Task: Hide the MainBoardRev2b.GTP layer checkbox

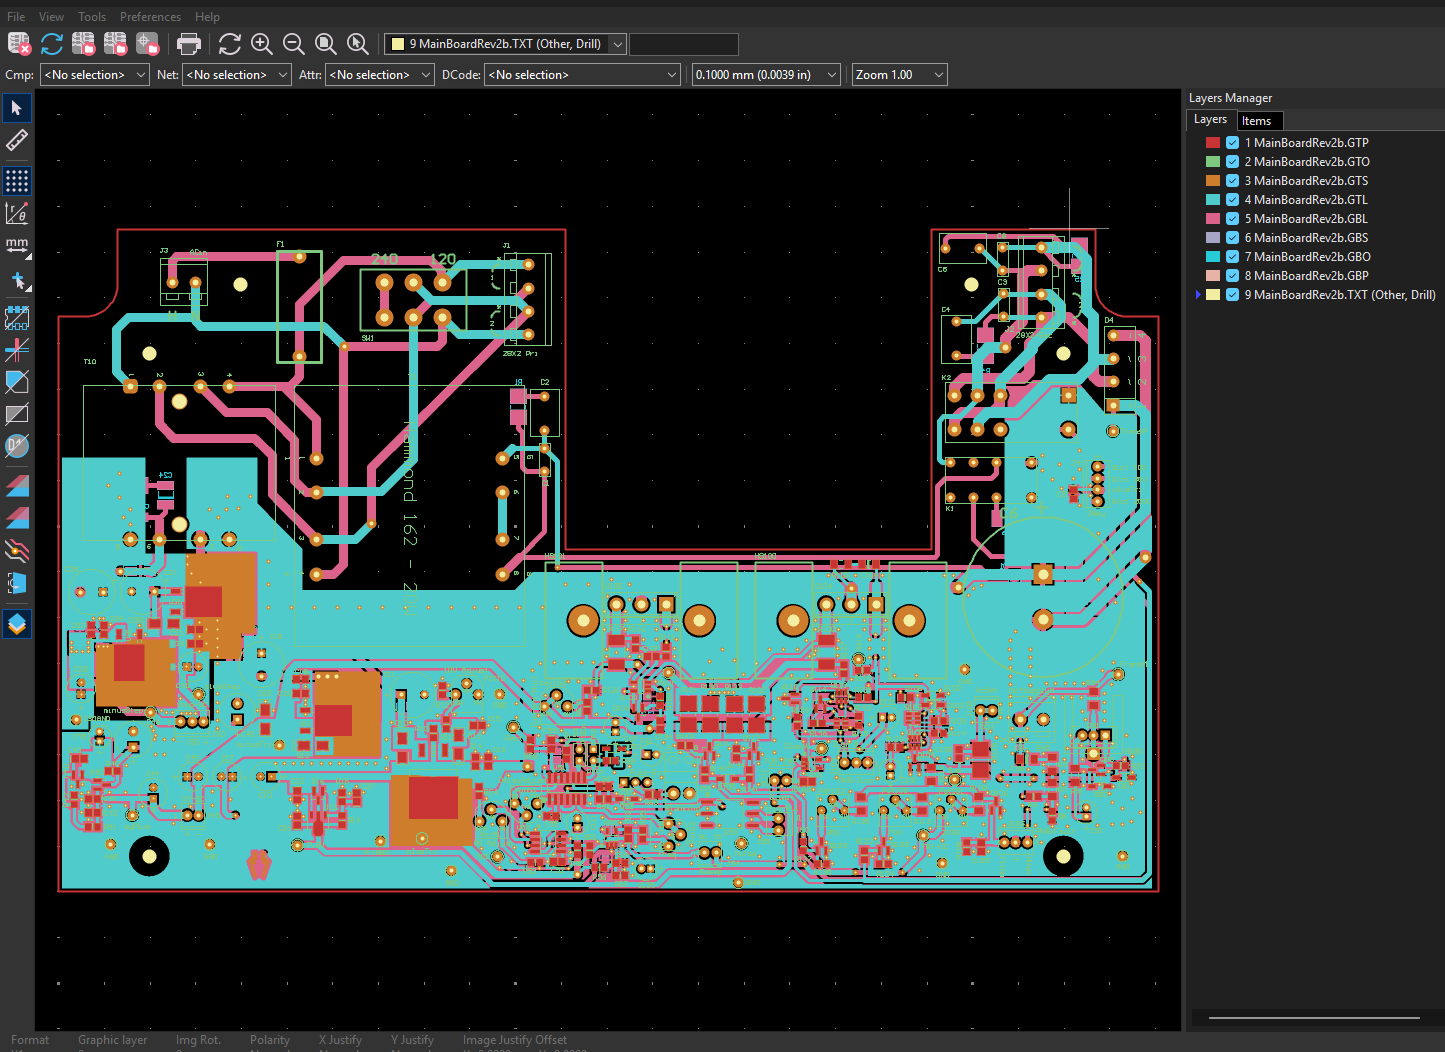Action: (1233, 143)
